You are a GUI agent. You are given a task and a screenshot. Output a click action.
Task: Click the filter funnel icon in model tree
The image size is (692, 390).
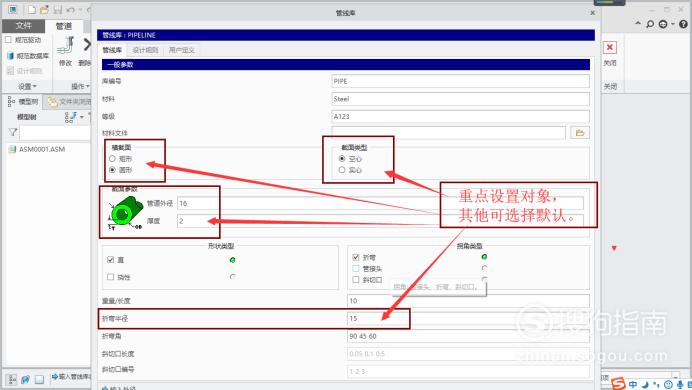click(x=13, y=132)
